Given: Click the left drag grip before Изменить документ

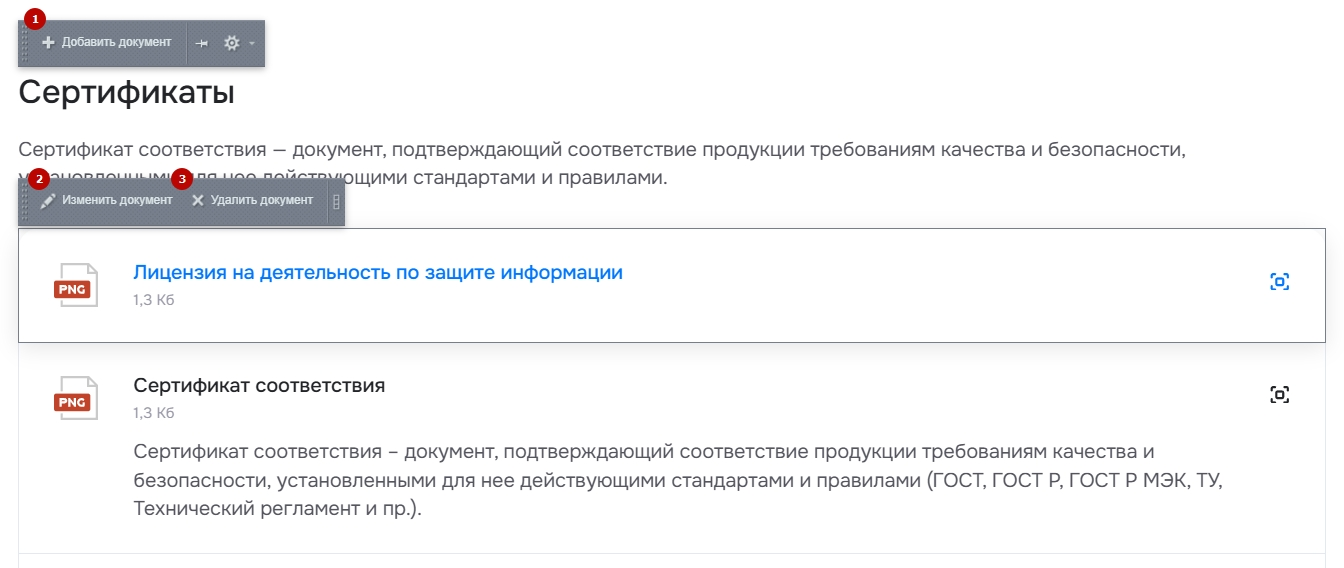Looking at the screenshot, I should 25,201.
